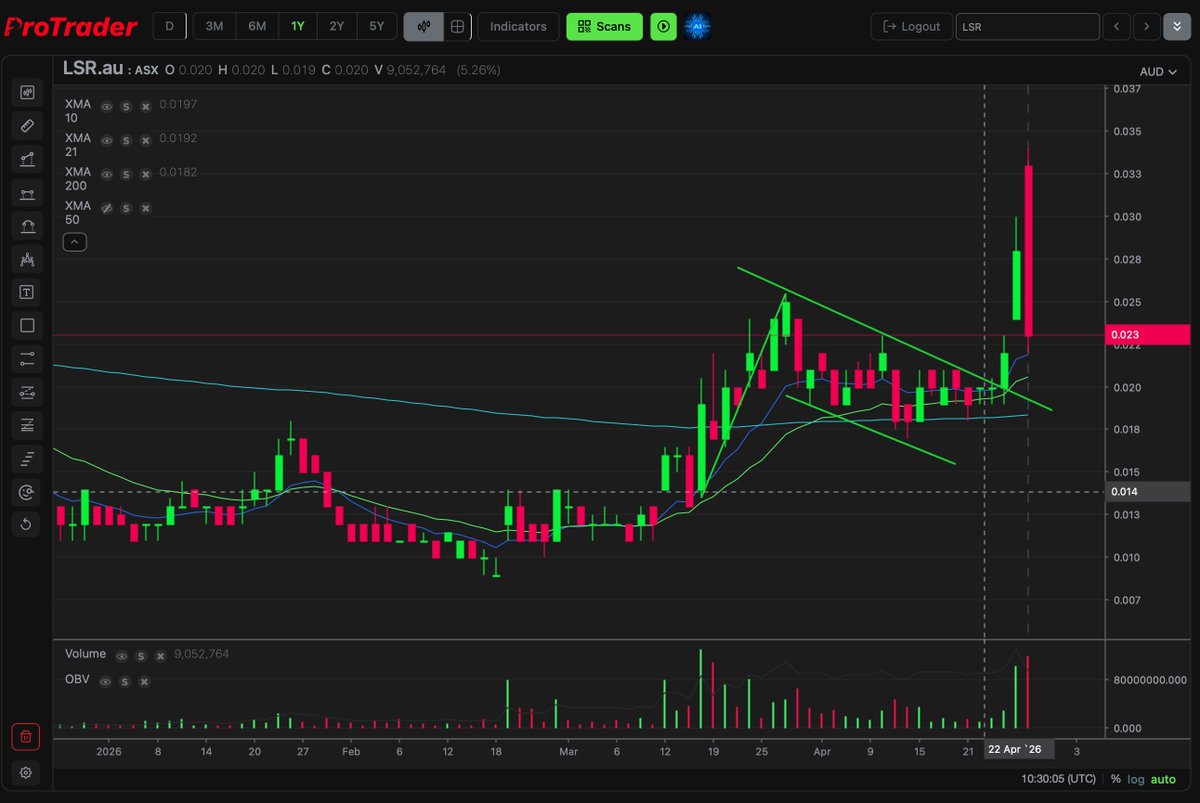This screenshot has width=1200, height=803.
Task: Toggle OBV indicator visibility
Action: 107,681
